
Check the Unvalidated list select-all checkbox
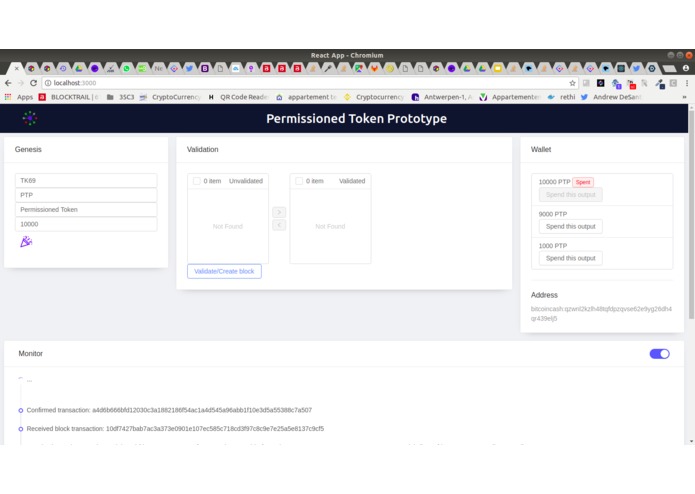tap(196, 181)
